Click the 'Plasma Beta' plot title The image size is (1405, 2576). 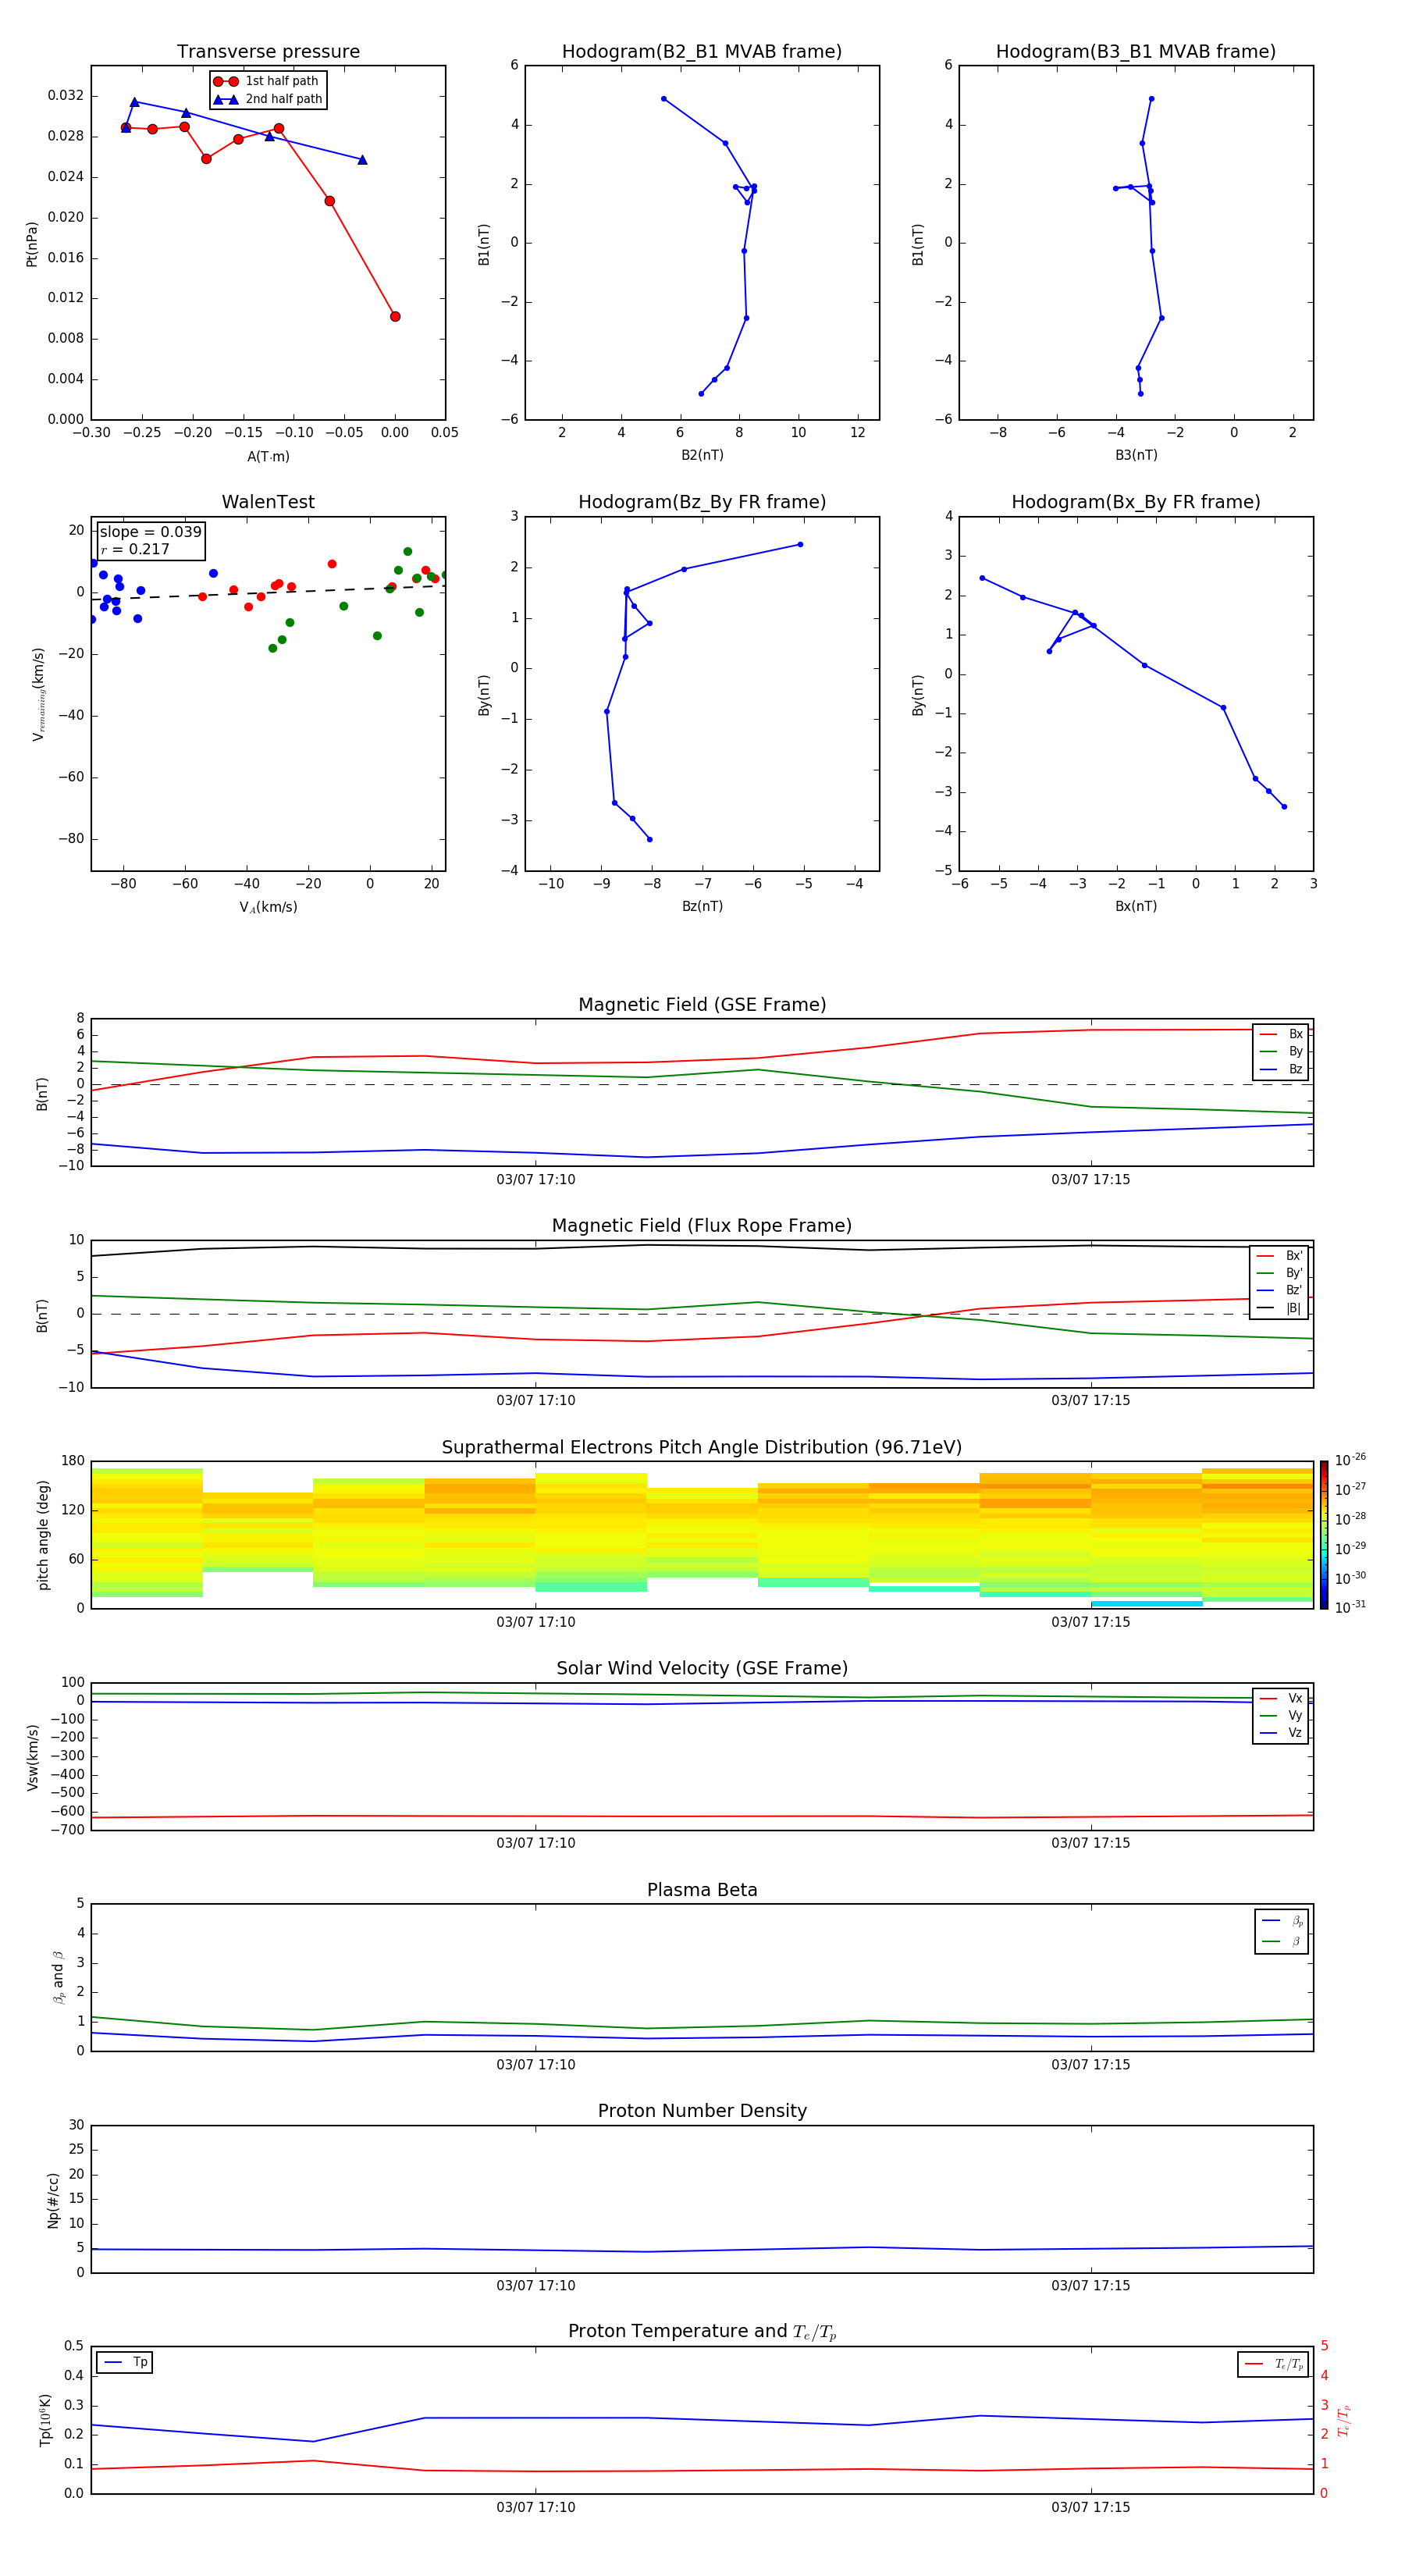point(702,1890)
